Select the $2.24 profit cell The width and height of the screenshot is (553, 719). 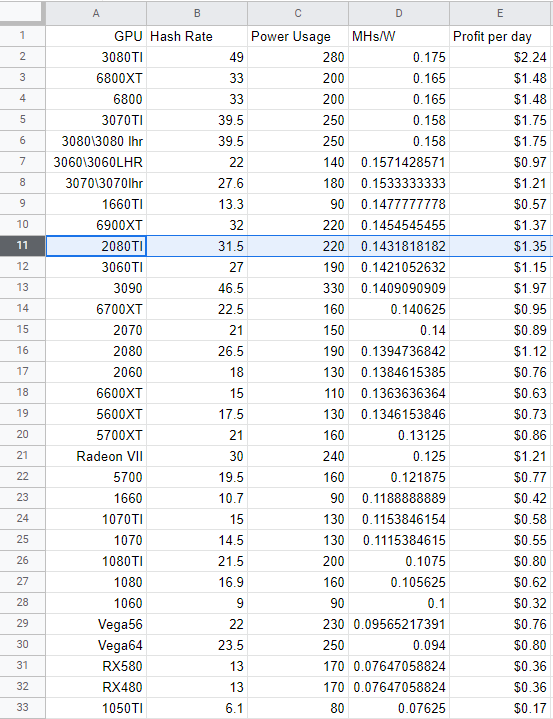(x=499, y=57)
